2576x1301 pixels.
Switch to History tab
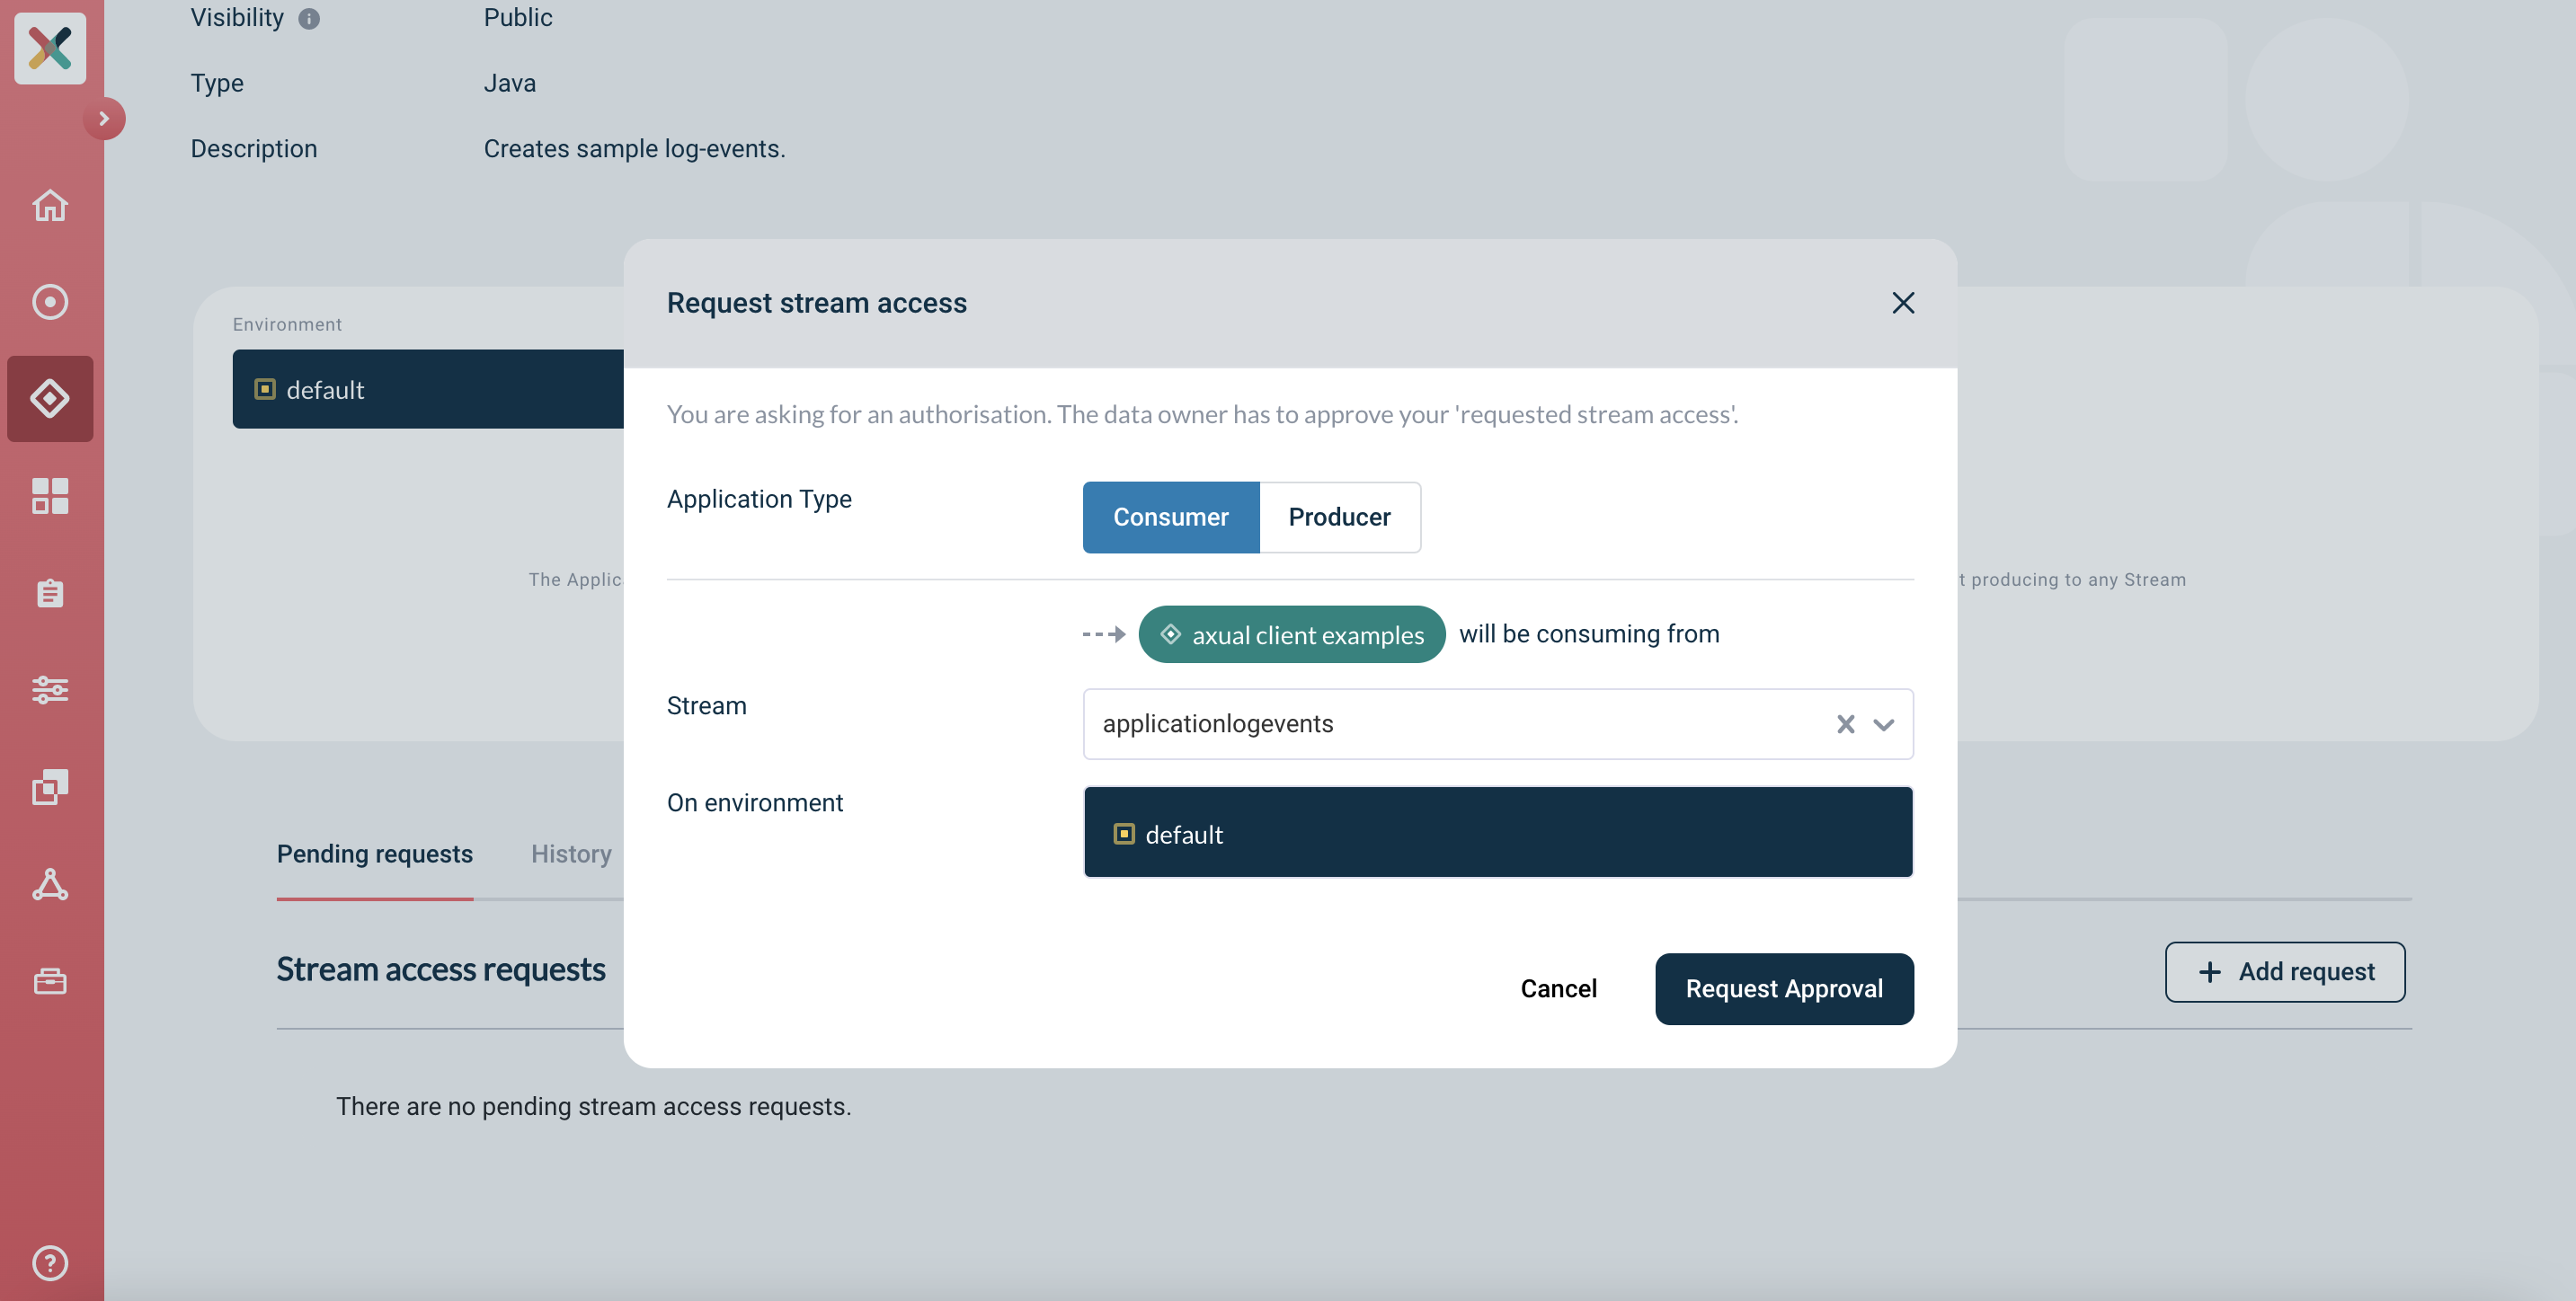click(571, 854)
